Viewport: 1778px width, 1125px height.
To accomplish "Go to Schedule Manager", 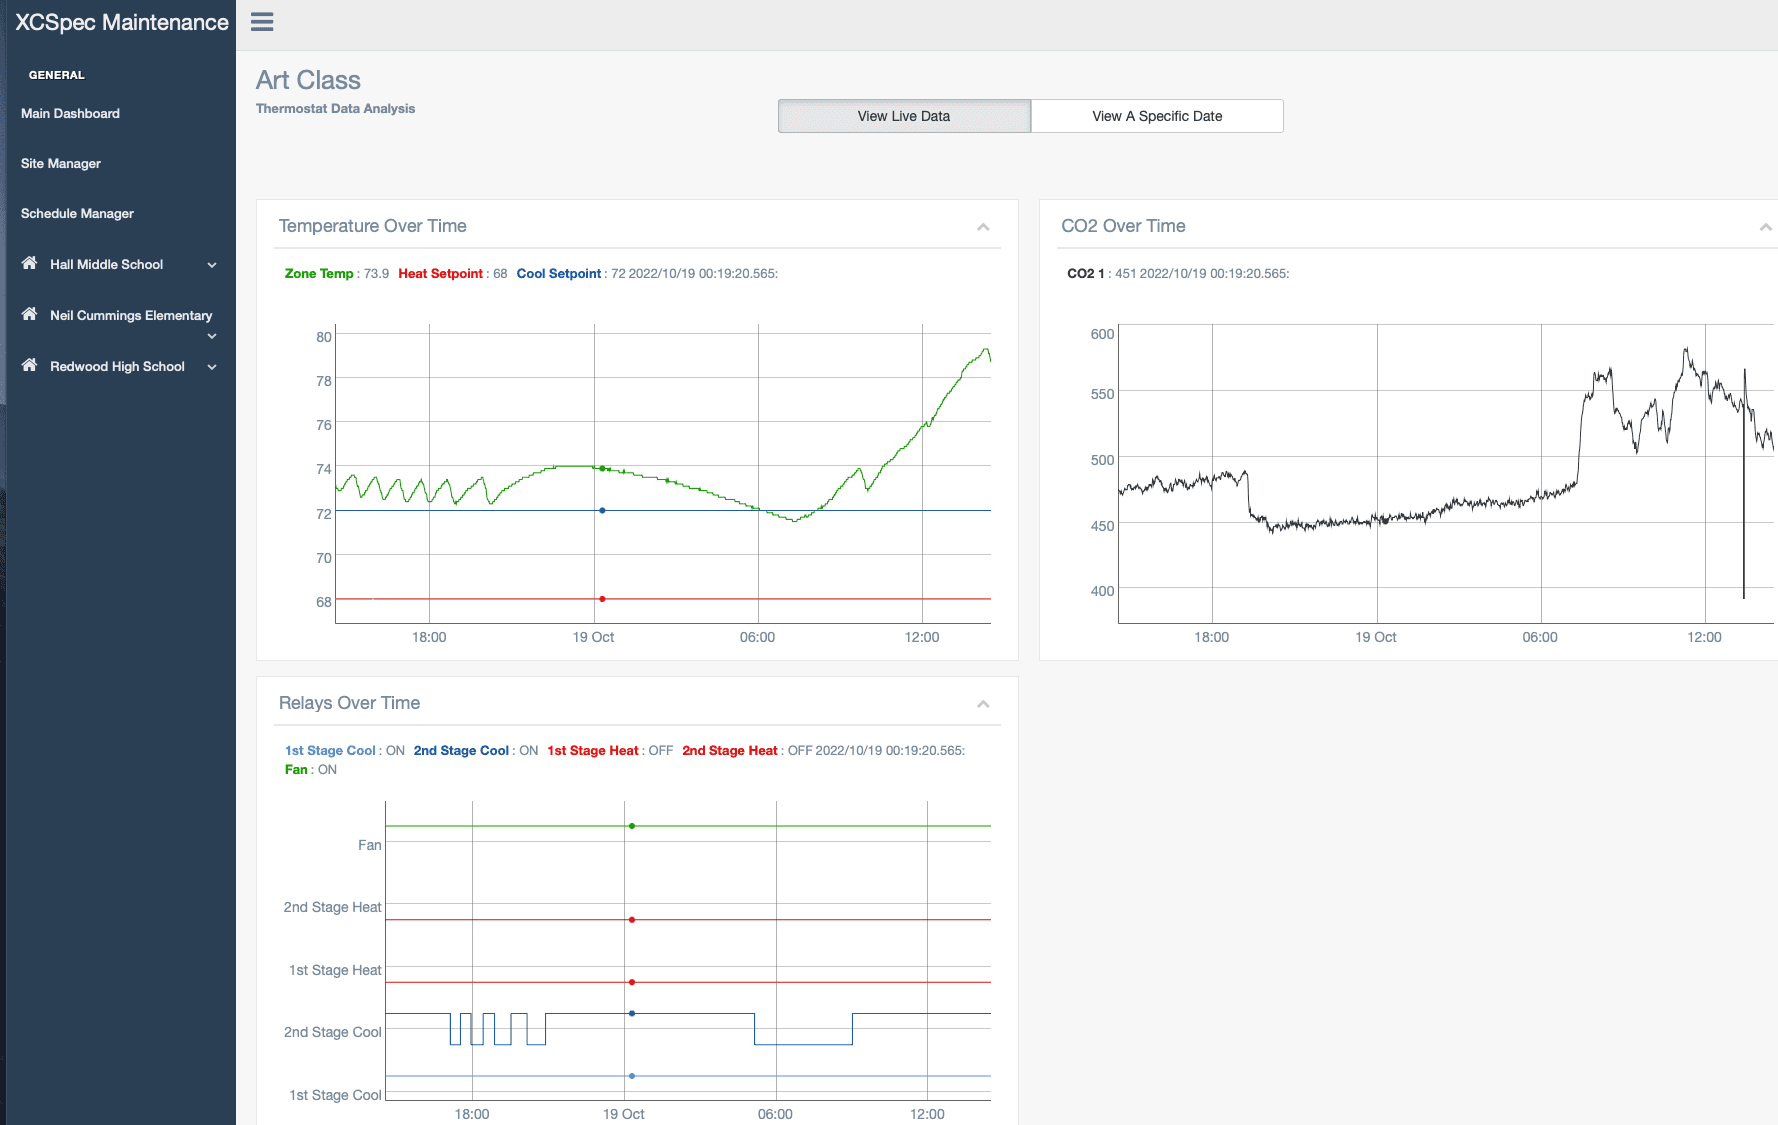I will [77, 214].
